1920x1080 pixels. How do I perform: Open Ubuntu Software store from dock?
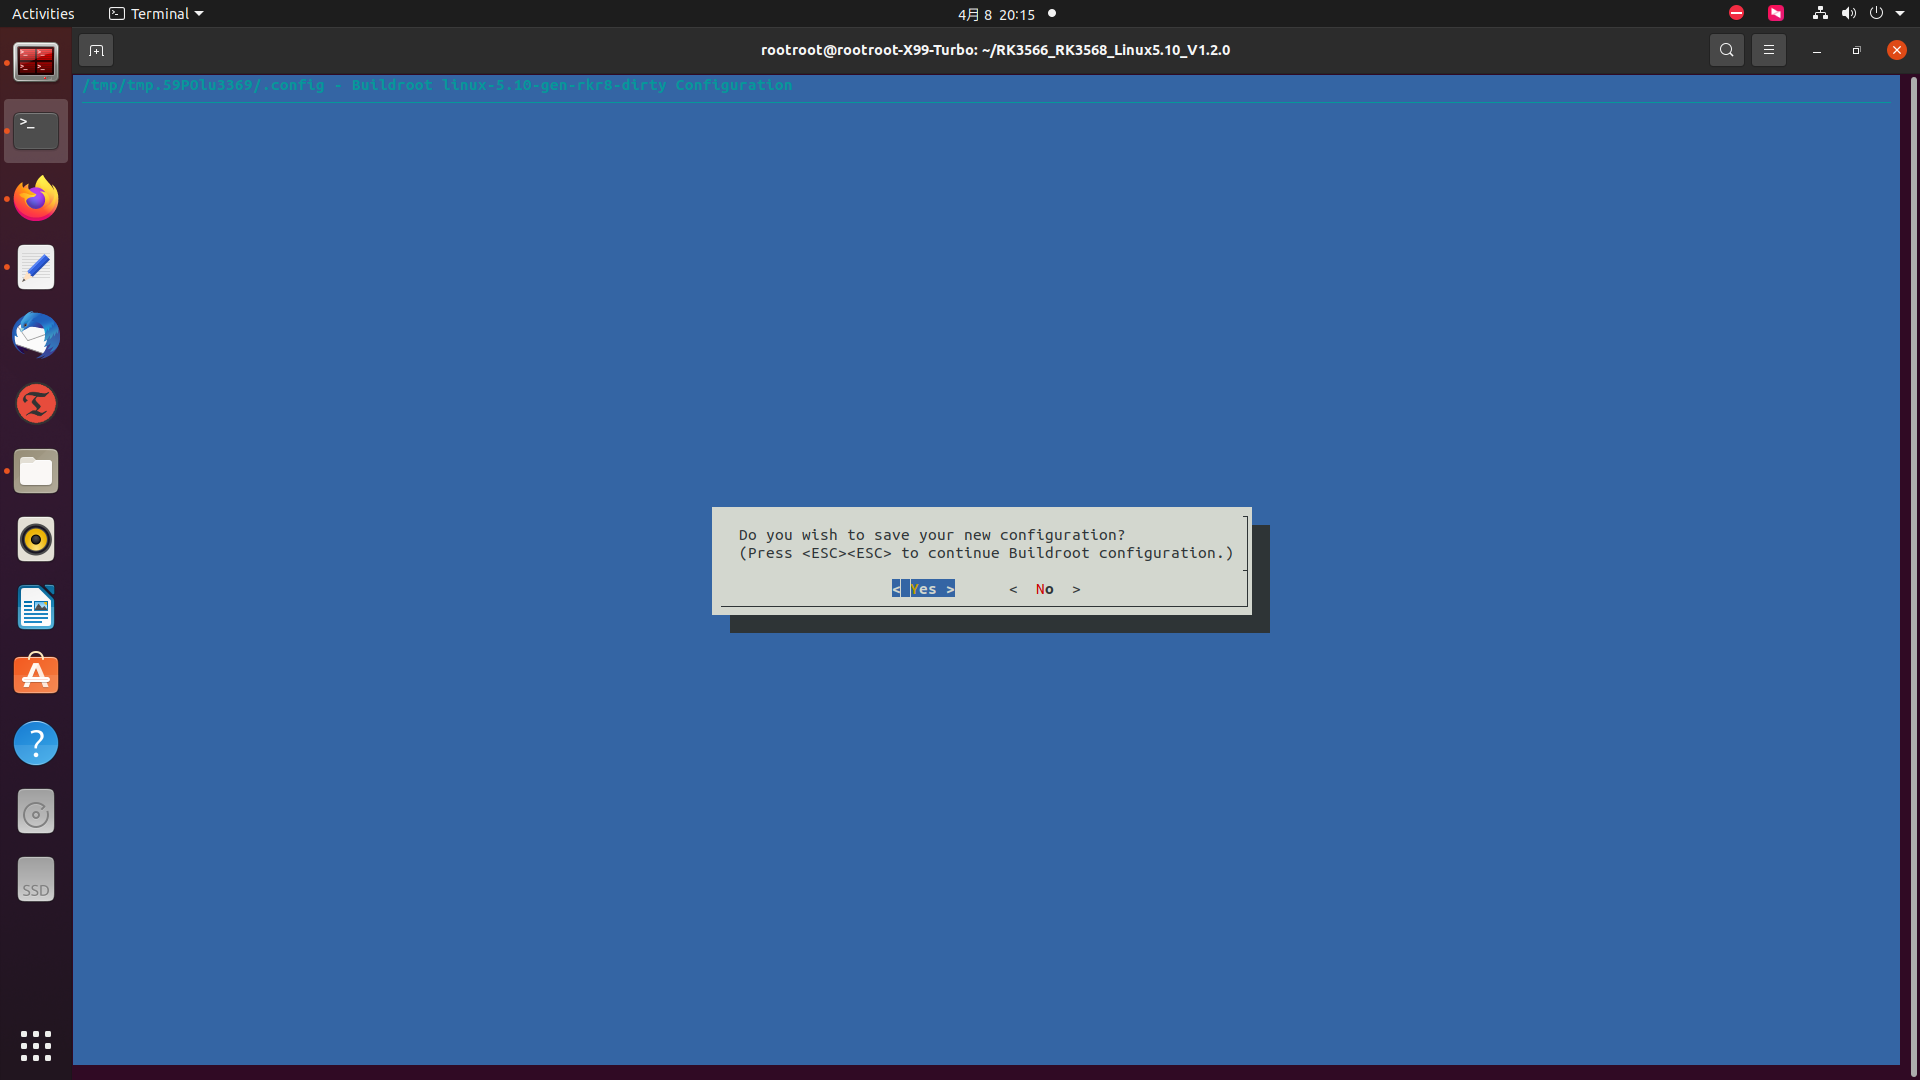tap(36, 675)
